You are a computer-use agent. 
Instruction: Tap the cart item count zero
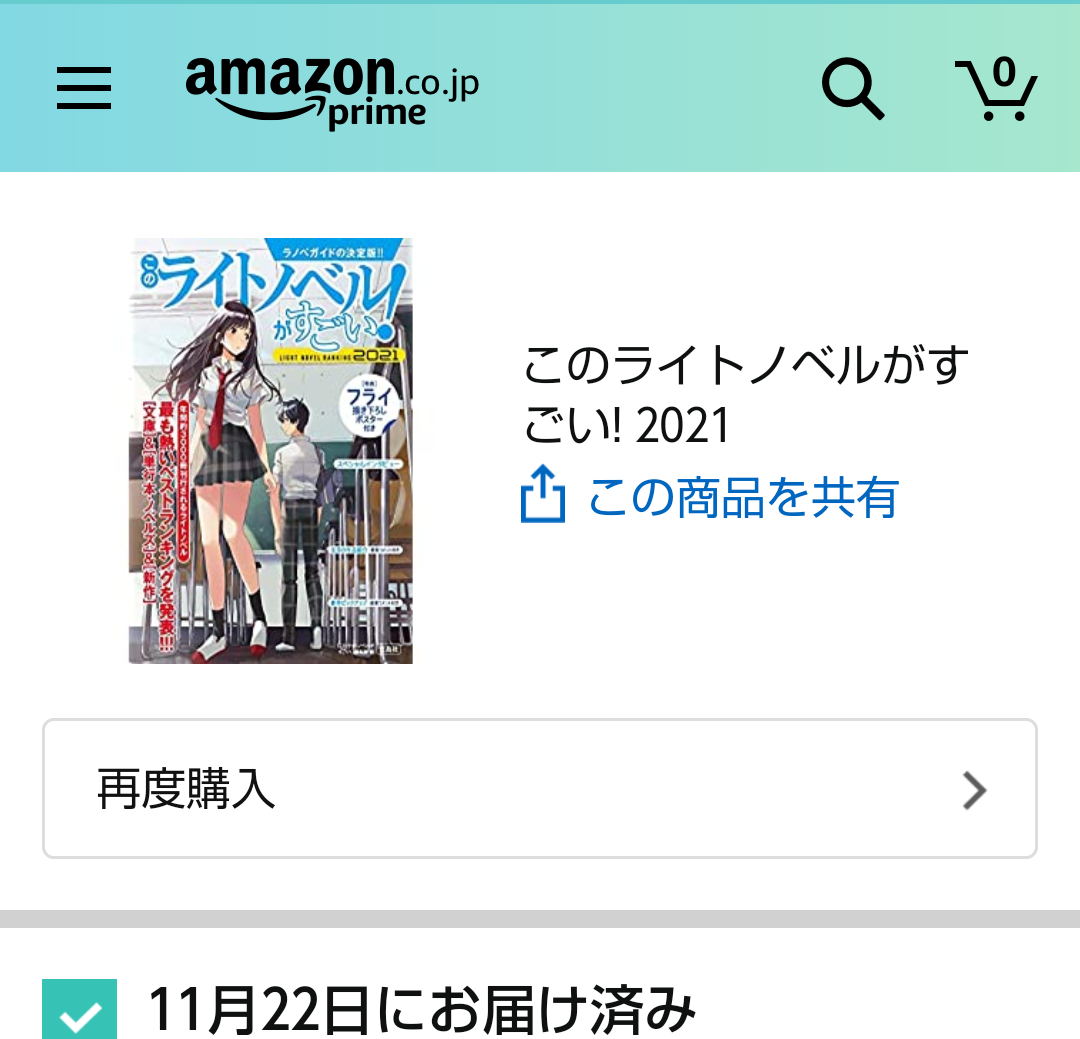coord(1005,72)
